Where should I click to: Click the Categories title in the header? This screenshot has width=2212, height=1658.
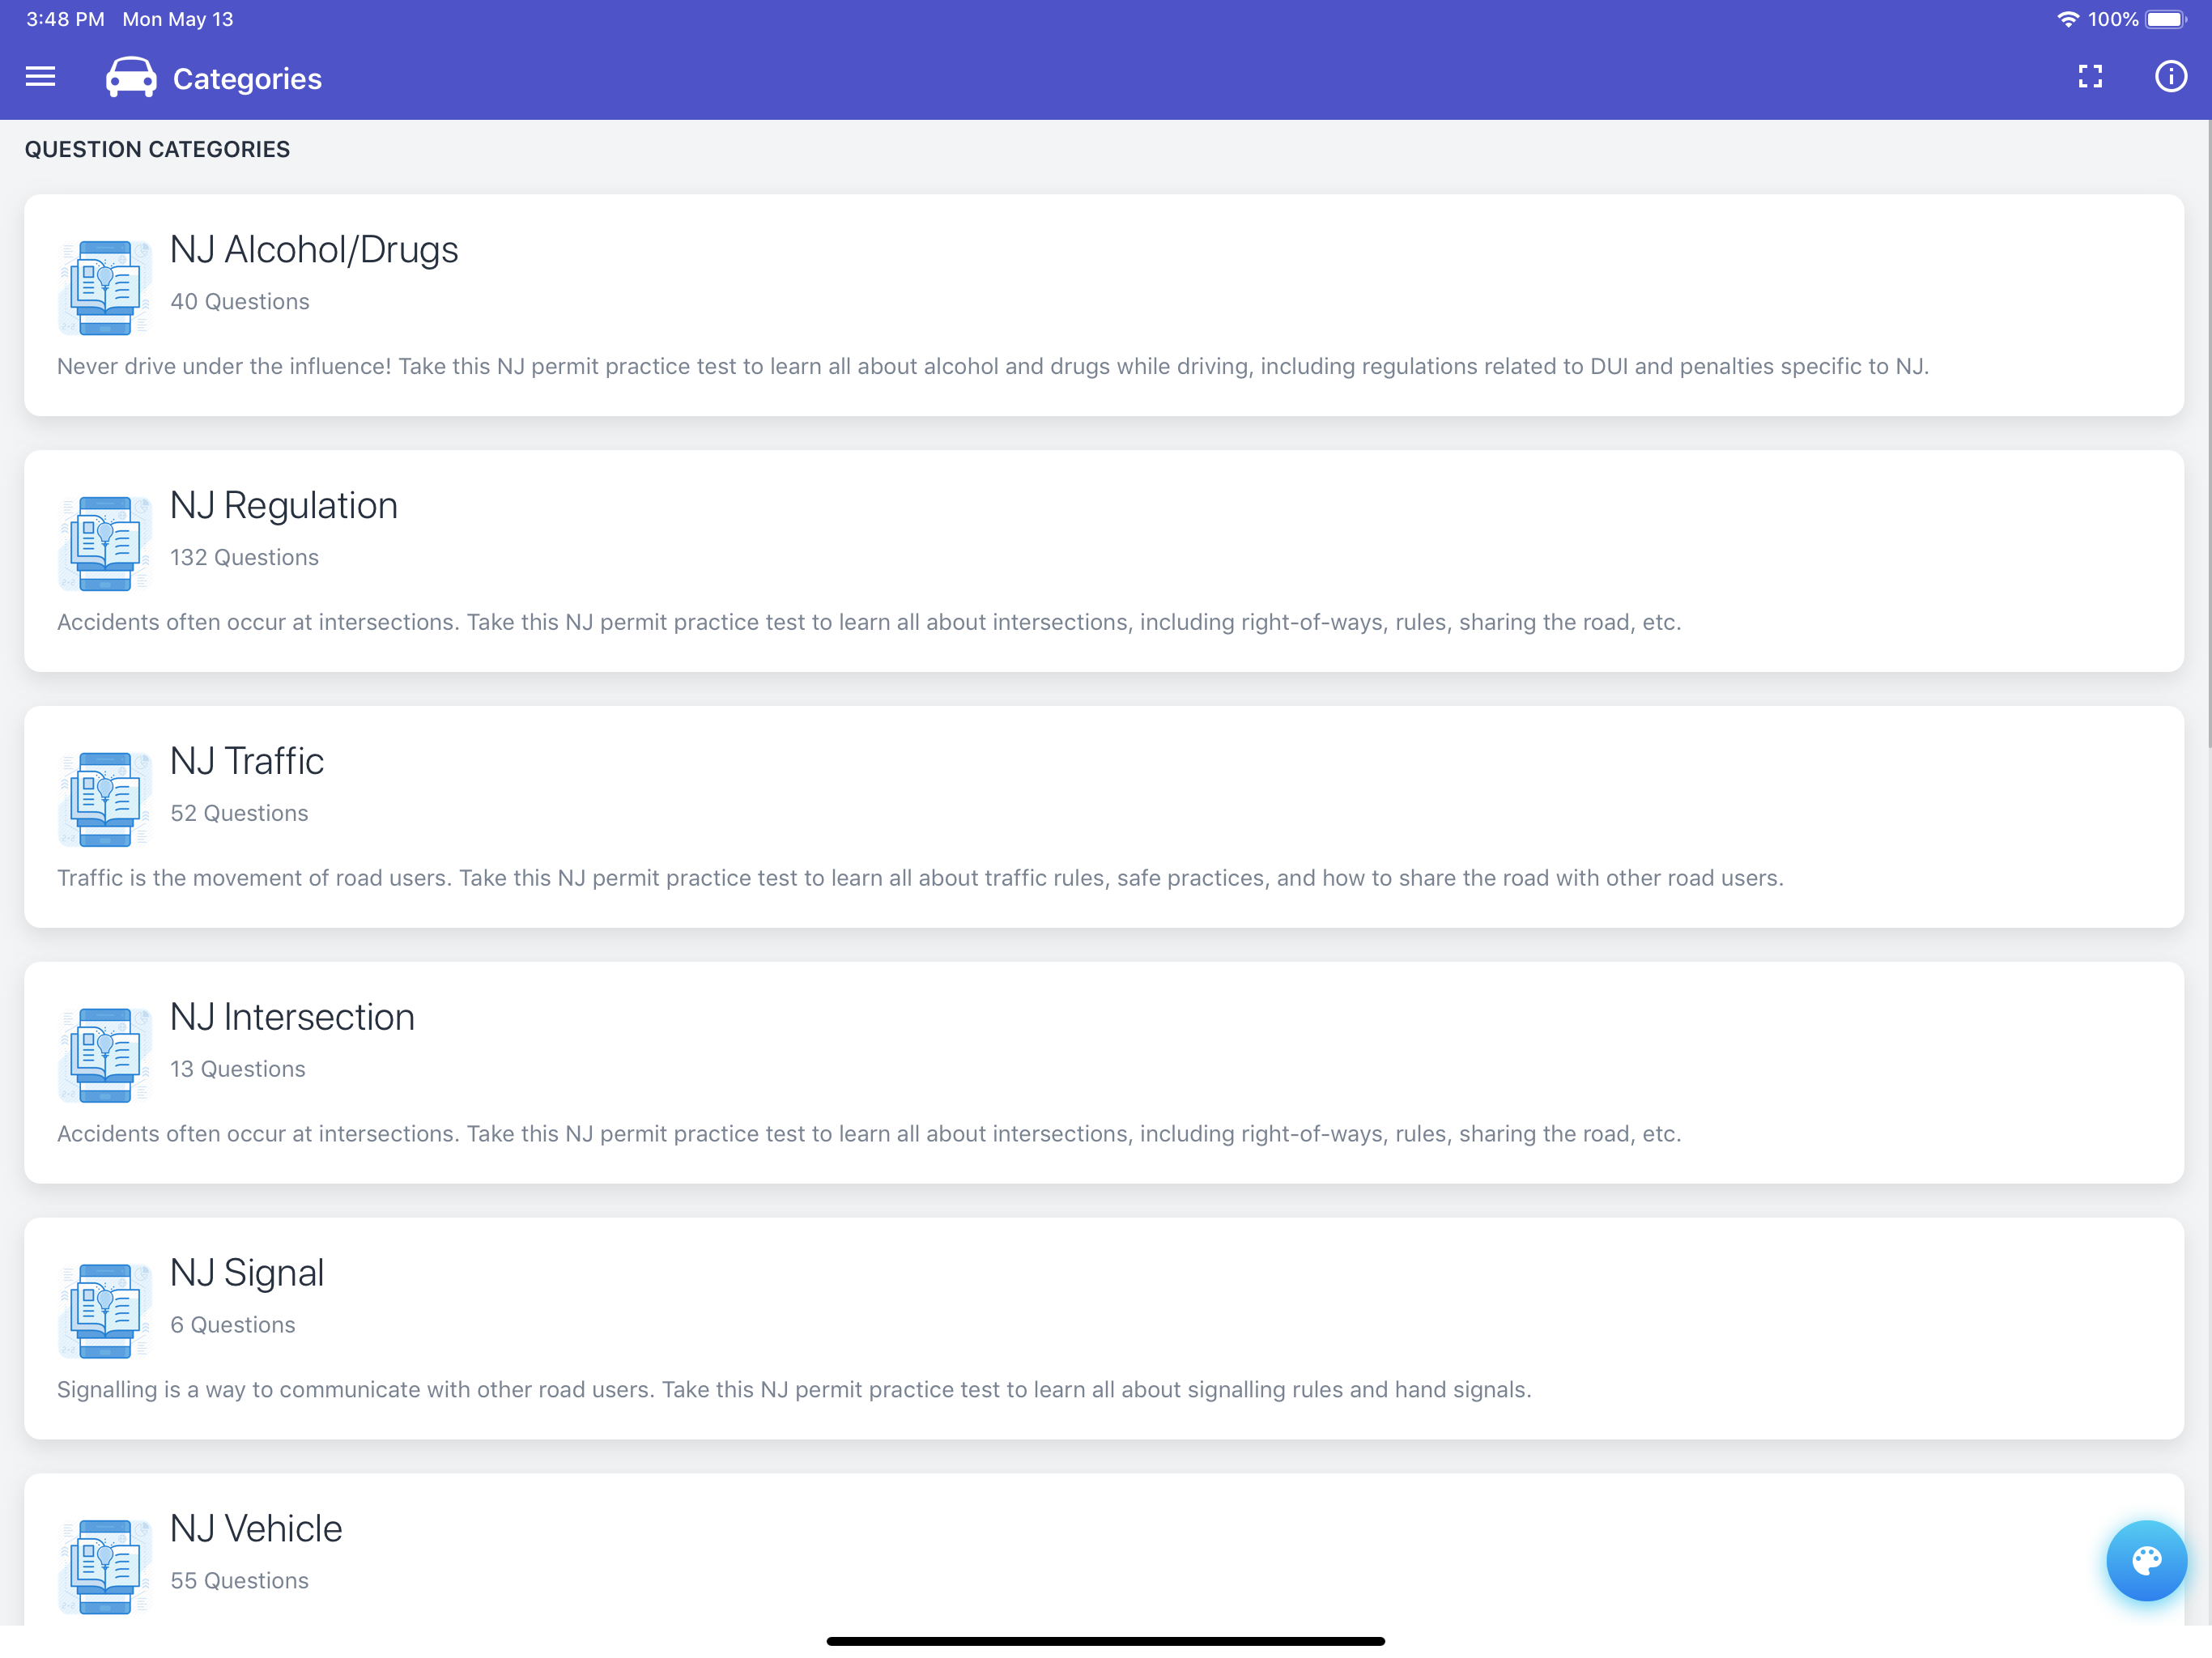click(247, 77)
